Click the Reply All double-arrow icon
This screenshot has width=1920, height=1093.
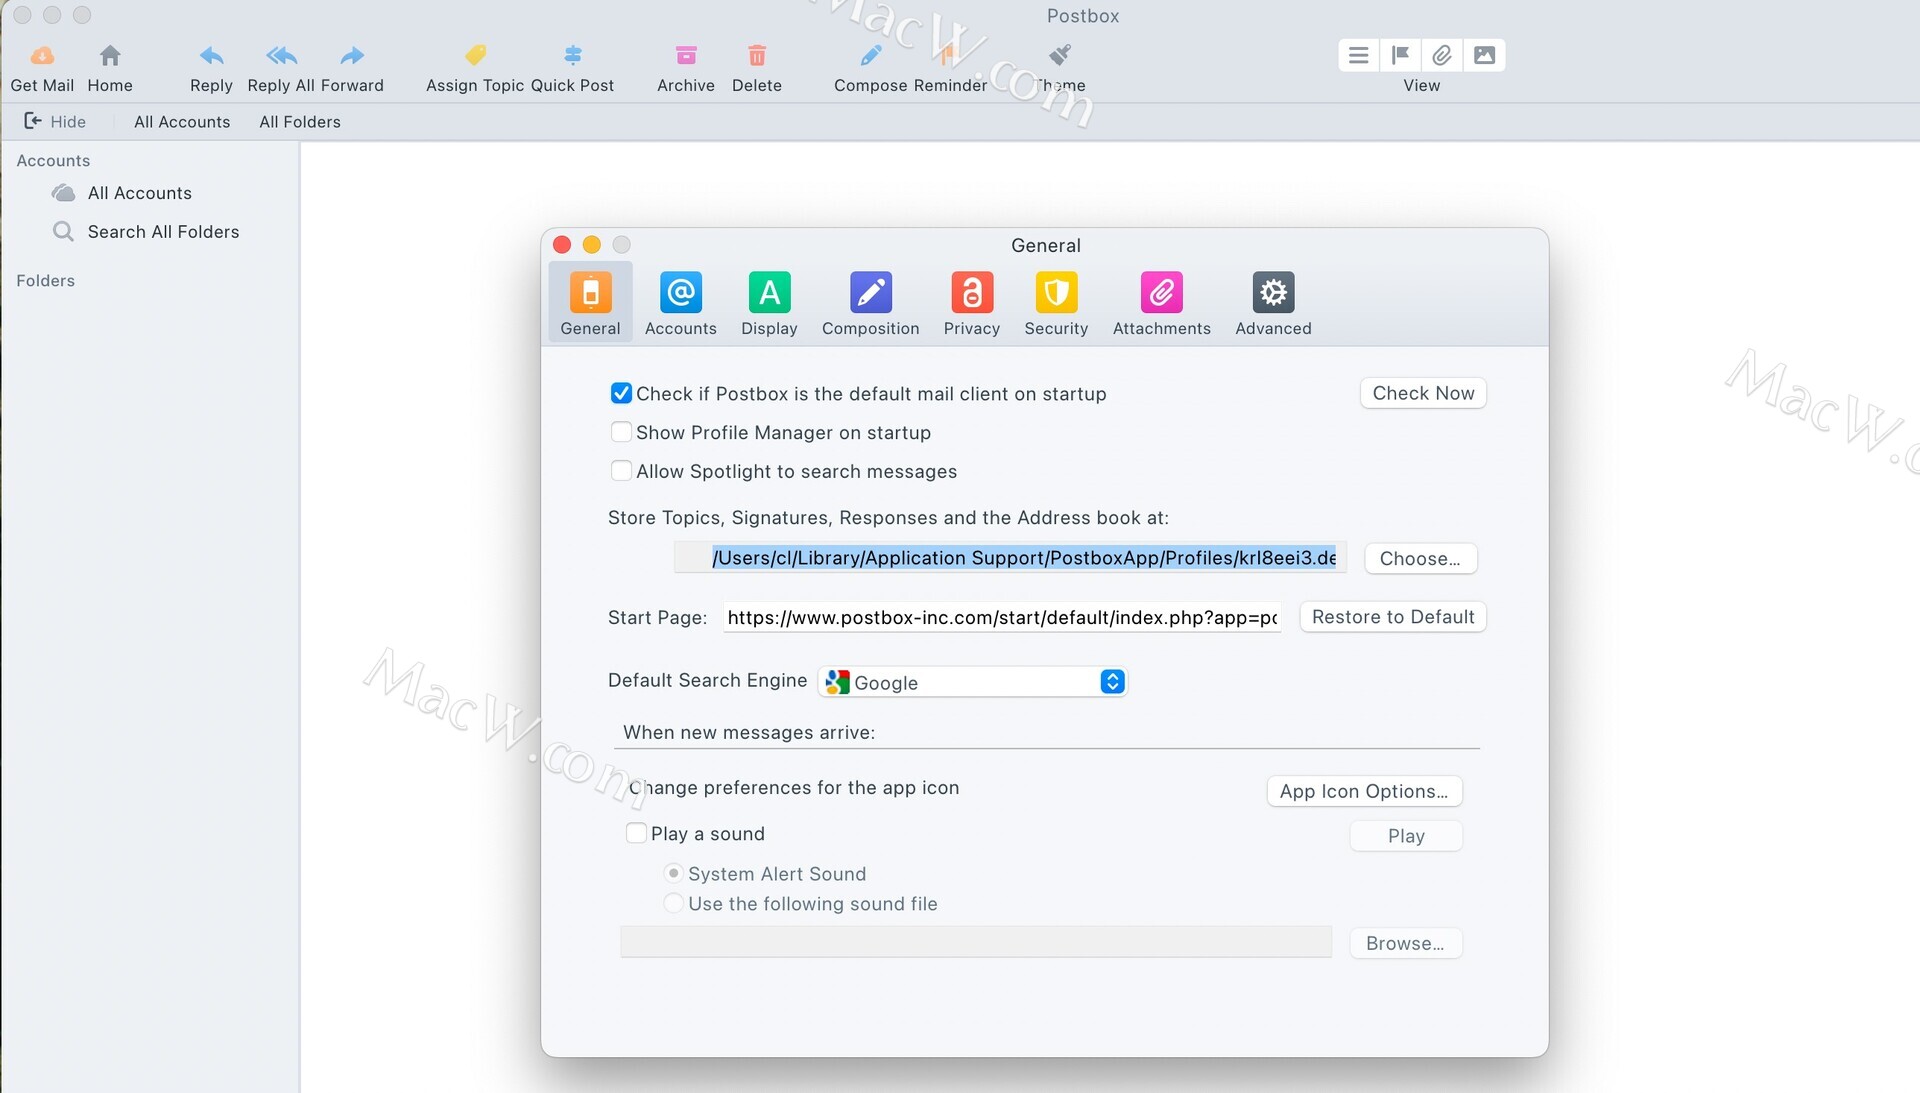click(x=282, y=55)
